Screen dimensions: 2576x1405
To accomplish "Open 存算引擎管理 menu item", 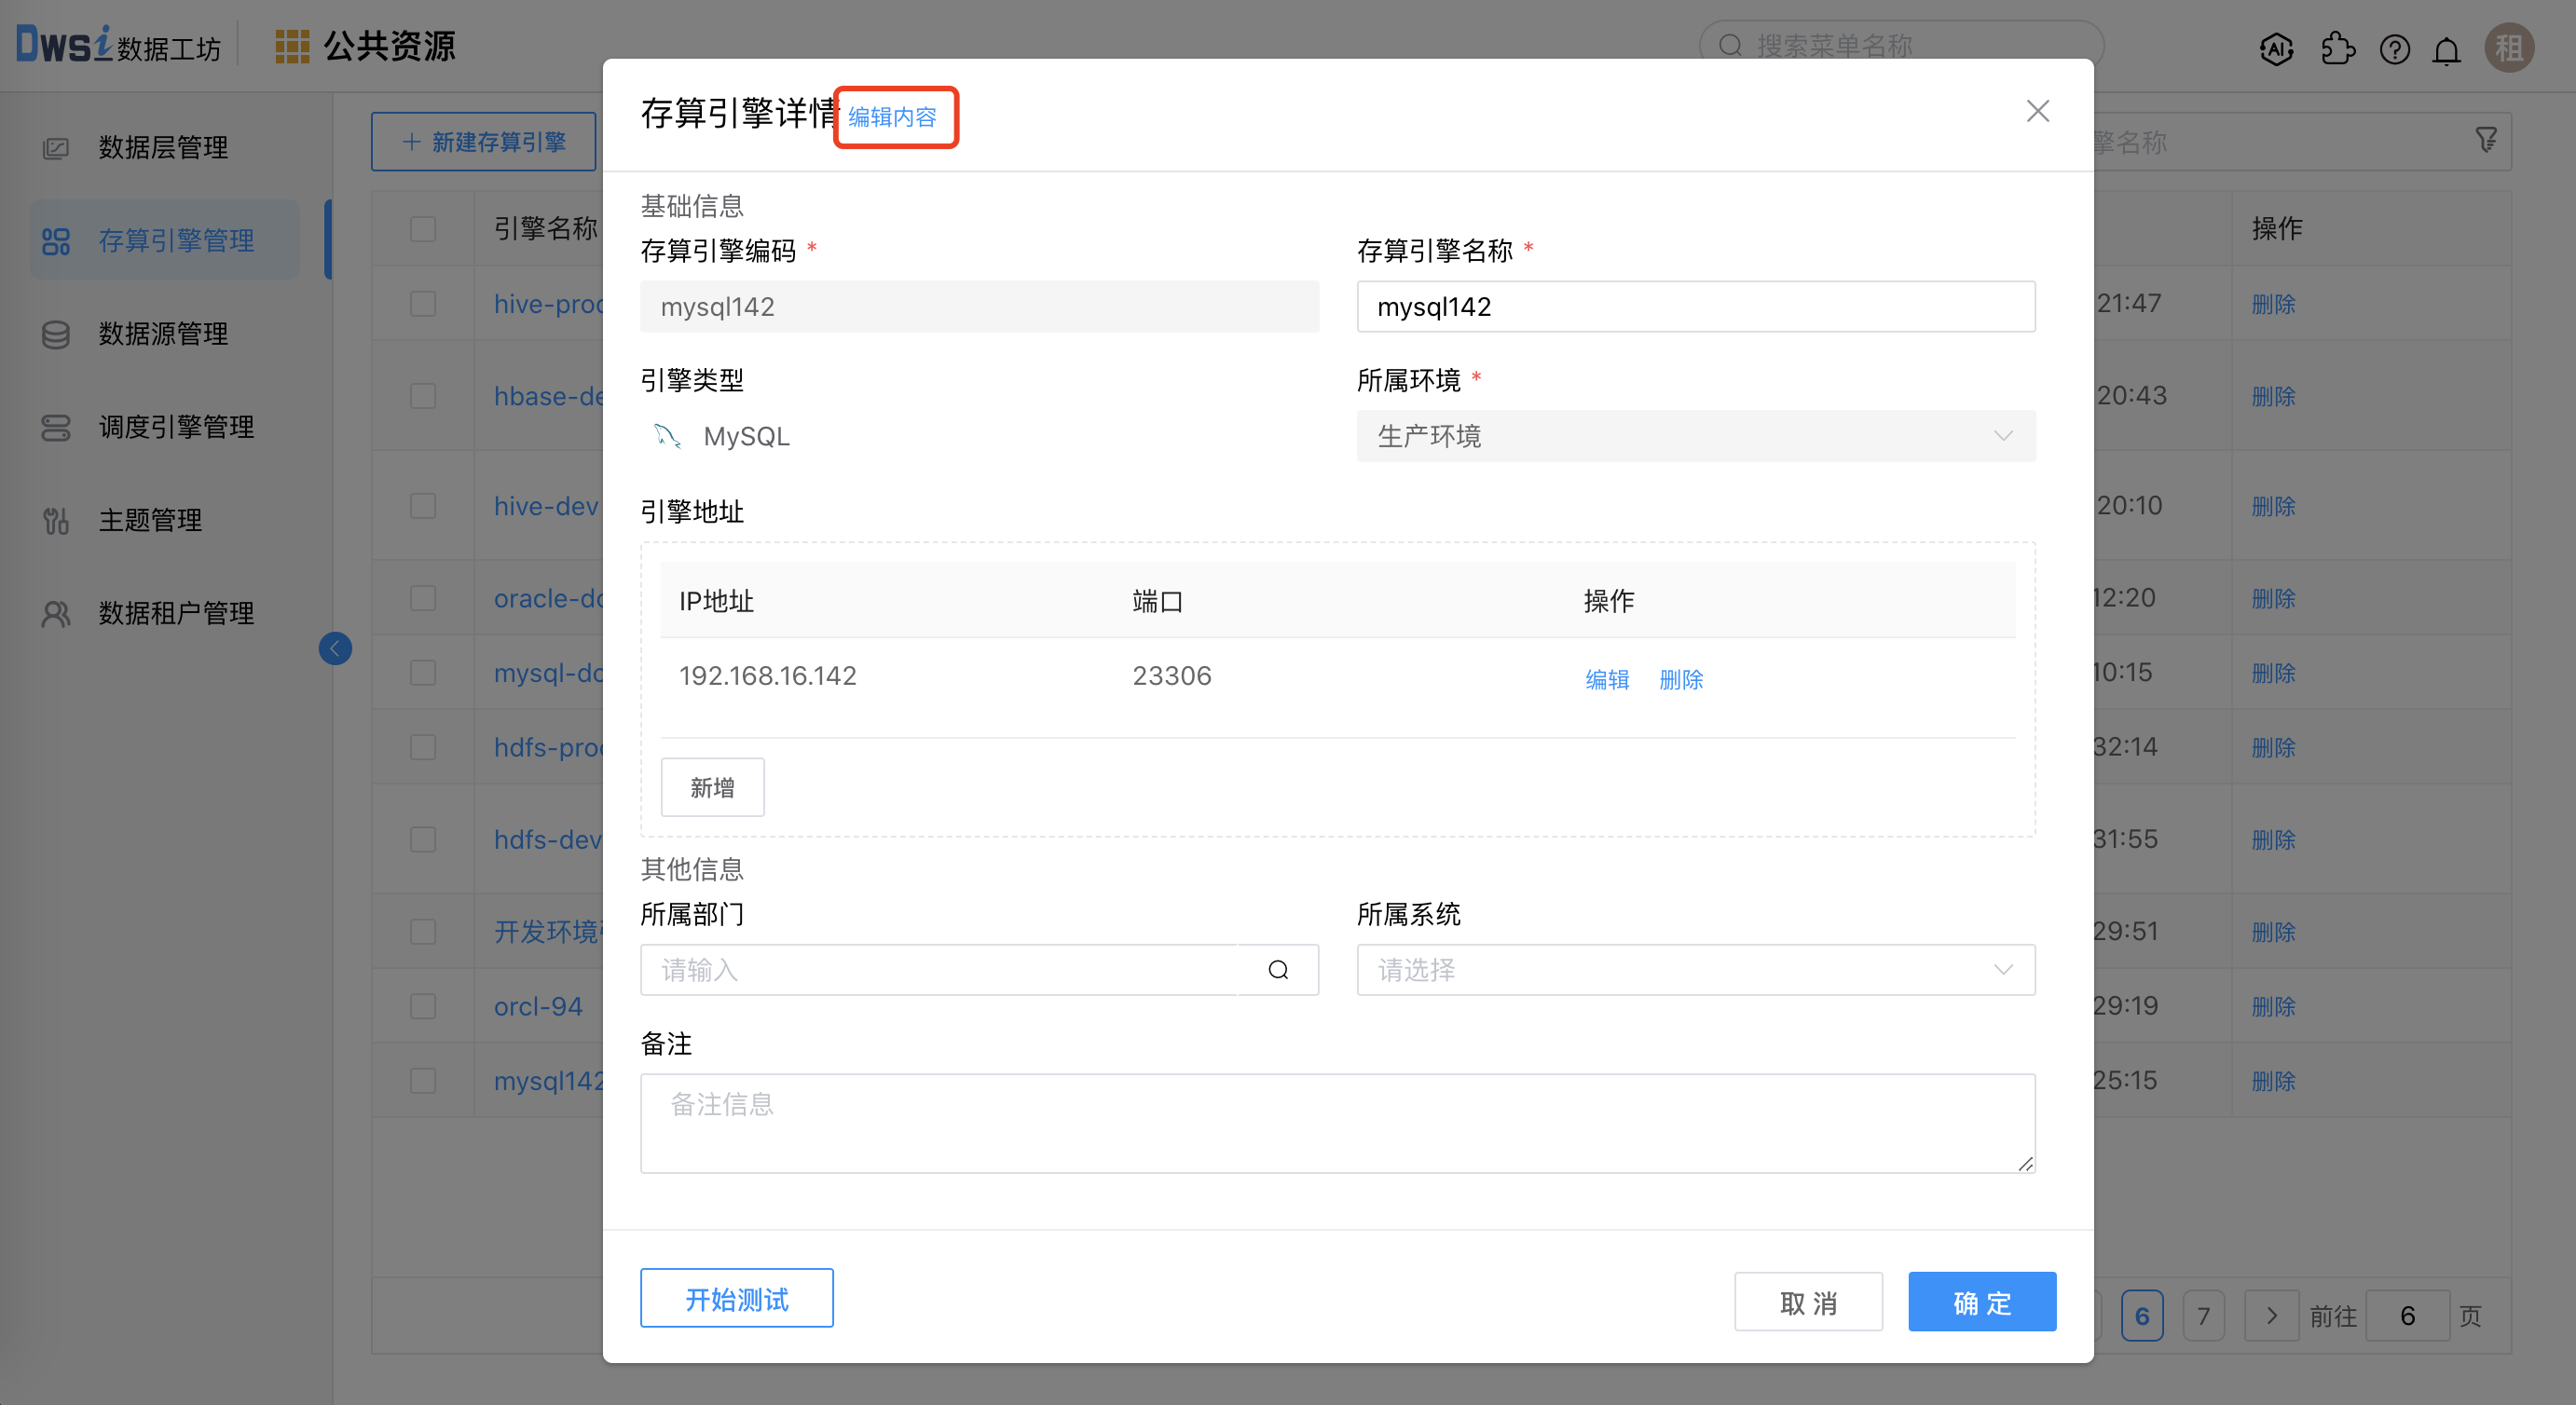I will [165, 240].
